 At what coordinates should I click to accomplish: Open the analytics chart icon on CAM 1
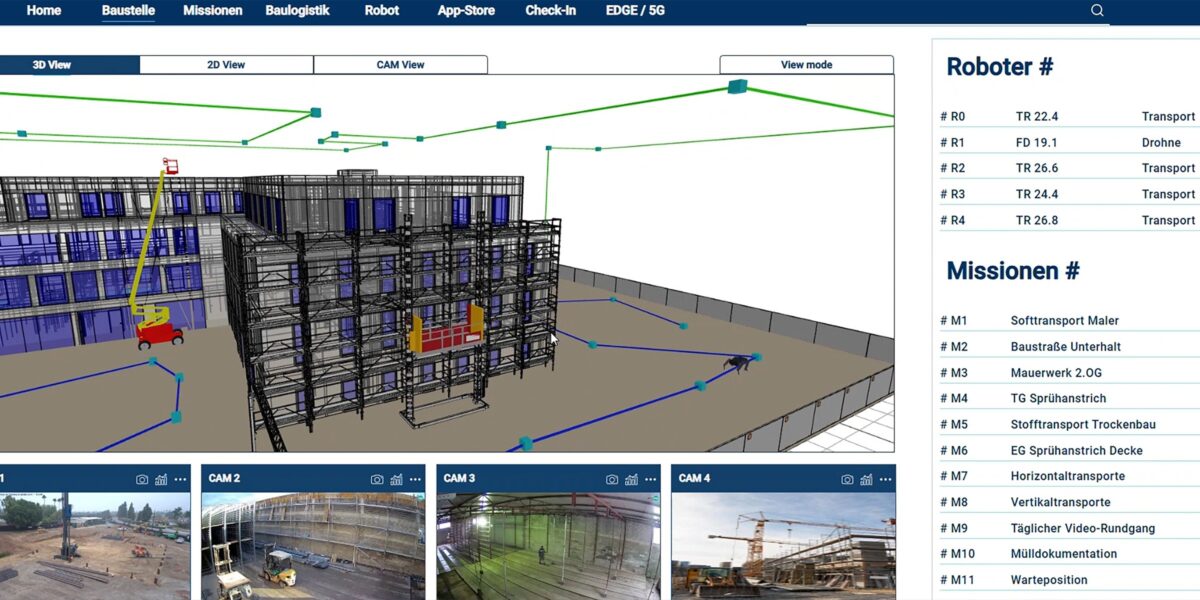[x=161, y=479]
